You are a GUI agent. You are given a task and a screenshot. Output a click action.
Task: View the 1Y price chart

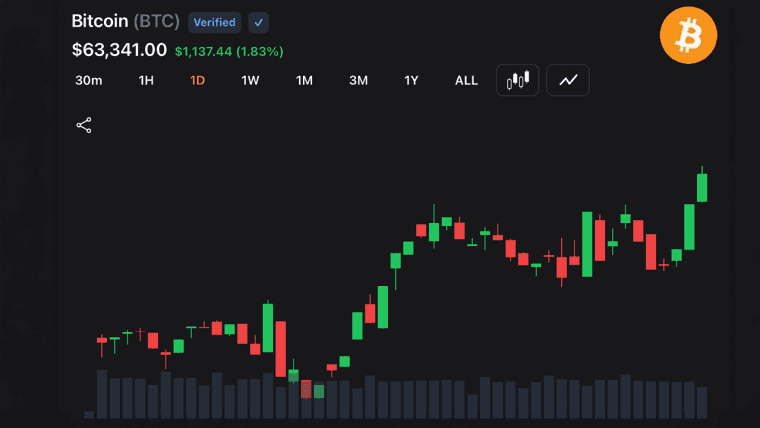[x=411, y=80]
